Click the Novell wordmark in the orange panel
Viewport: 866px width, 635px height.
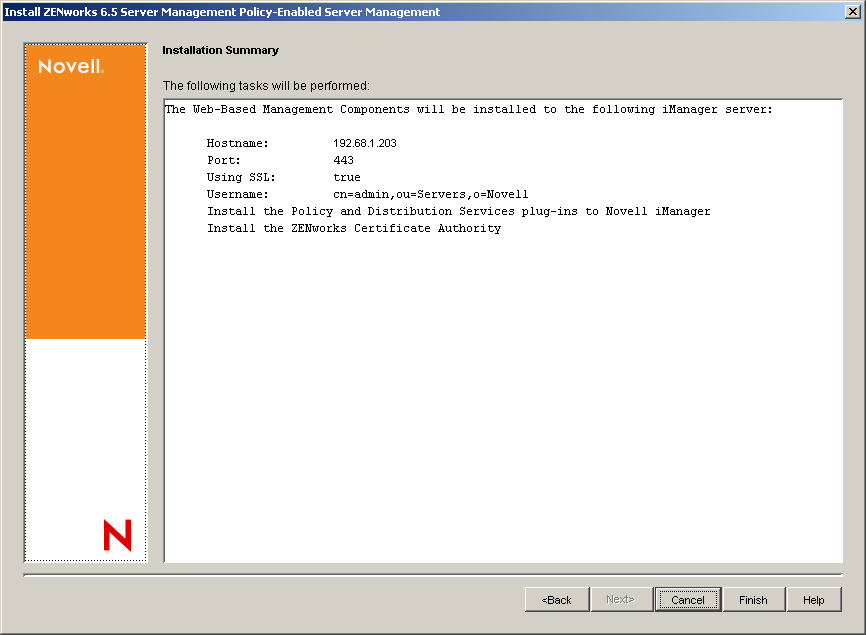71,67
